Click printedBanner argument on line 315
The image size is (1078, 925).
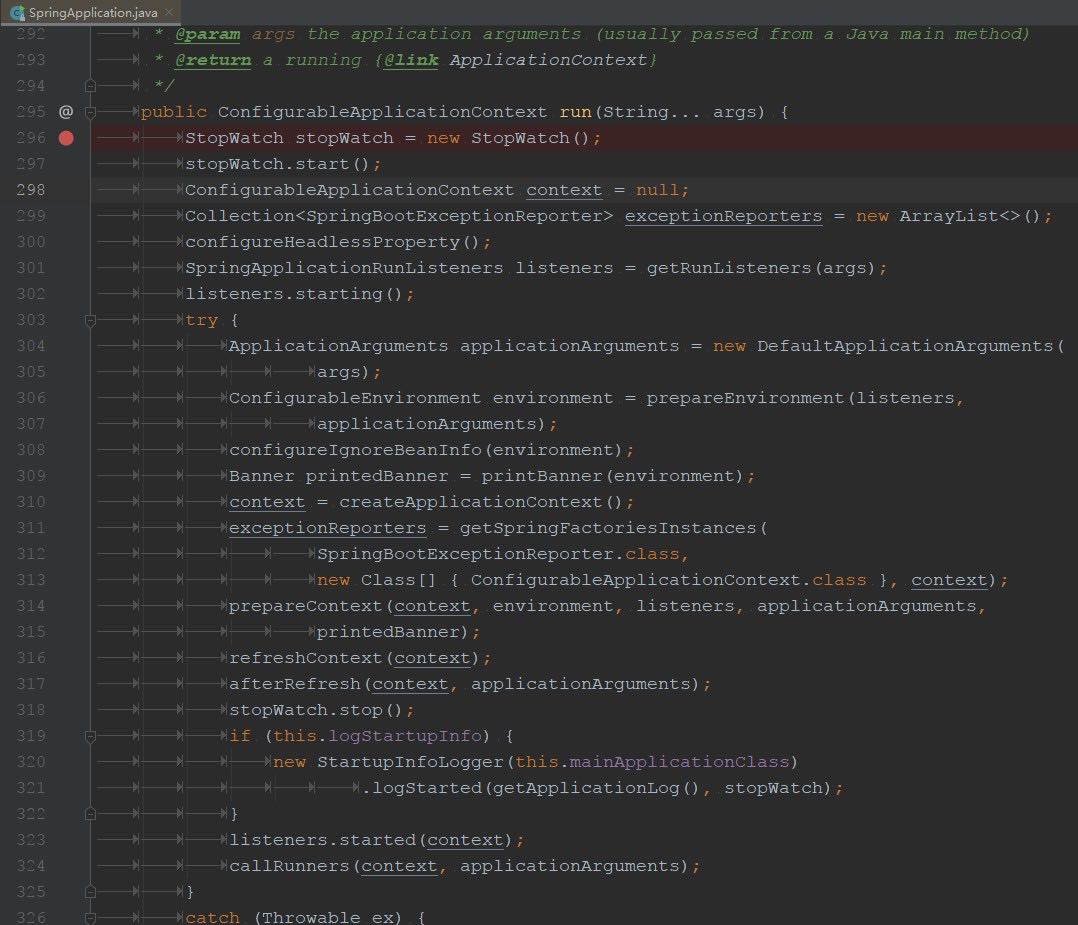388,632
